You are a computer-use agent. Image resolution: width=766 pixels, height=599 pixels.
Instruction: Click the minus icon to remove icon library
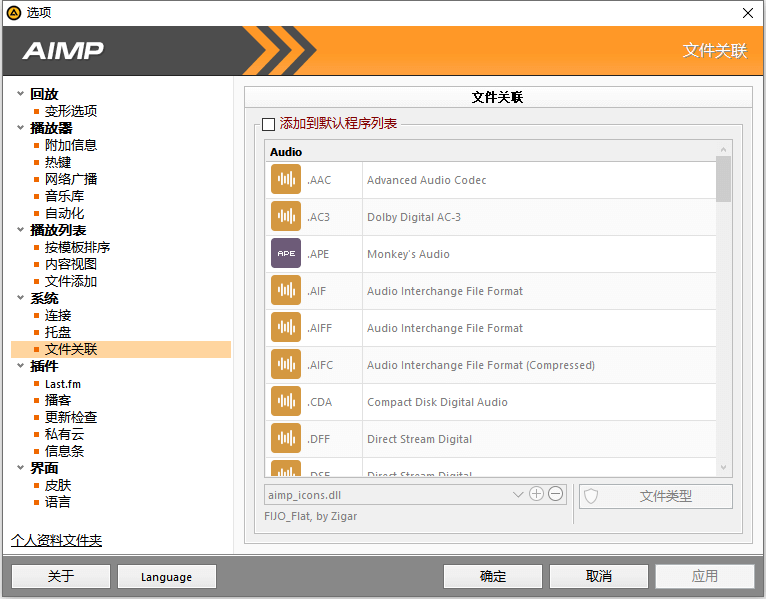point(555,494)
